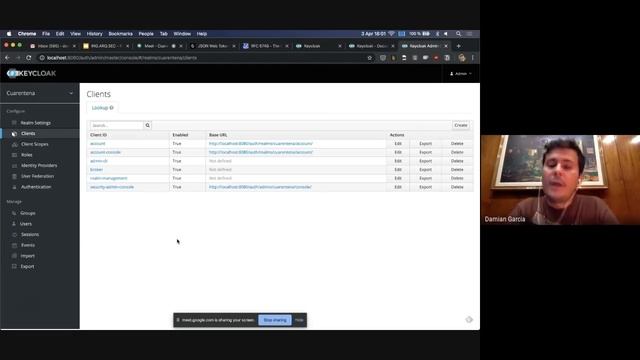
Task: Click the Realm Settings sidebar icon
Action: point(14,123)
